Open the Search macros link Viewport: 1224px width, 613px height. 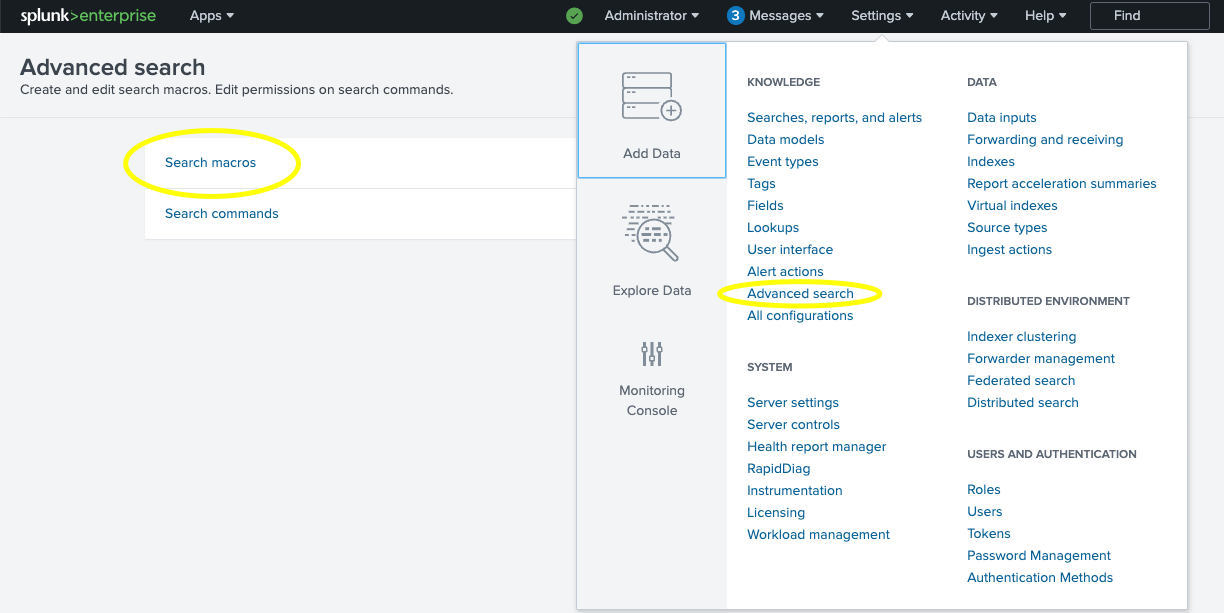pyautogui.click(x=210, y=162)
